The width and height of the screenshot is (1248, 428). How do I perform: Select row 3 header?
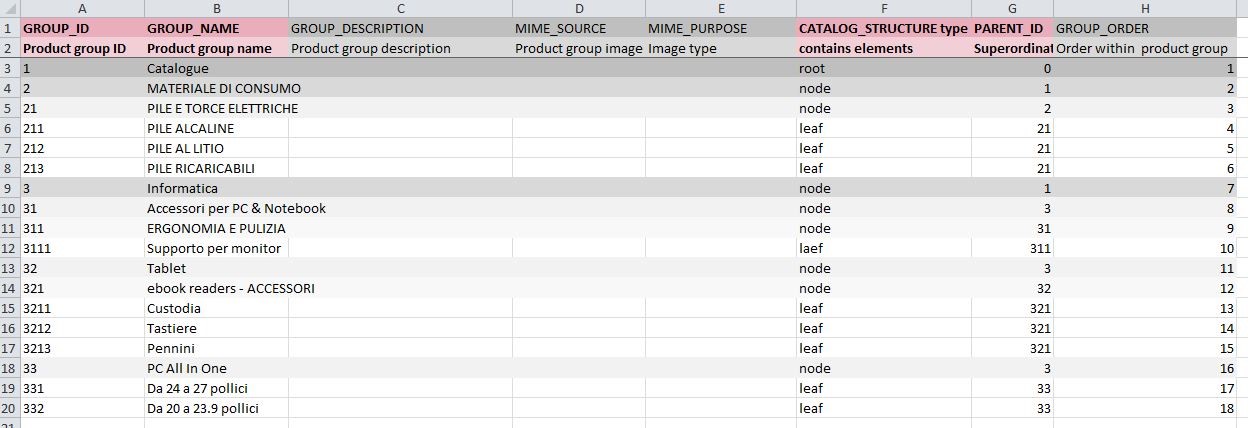tap(9, 68)
